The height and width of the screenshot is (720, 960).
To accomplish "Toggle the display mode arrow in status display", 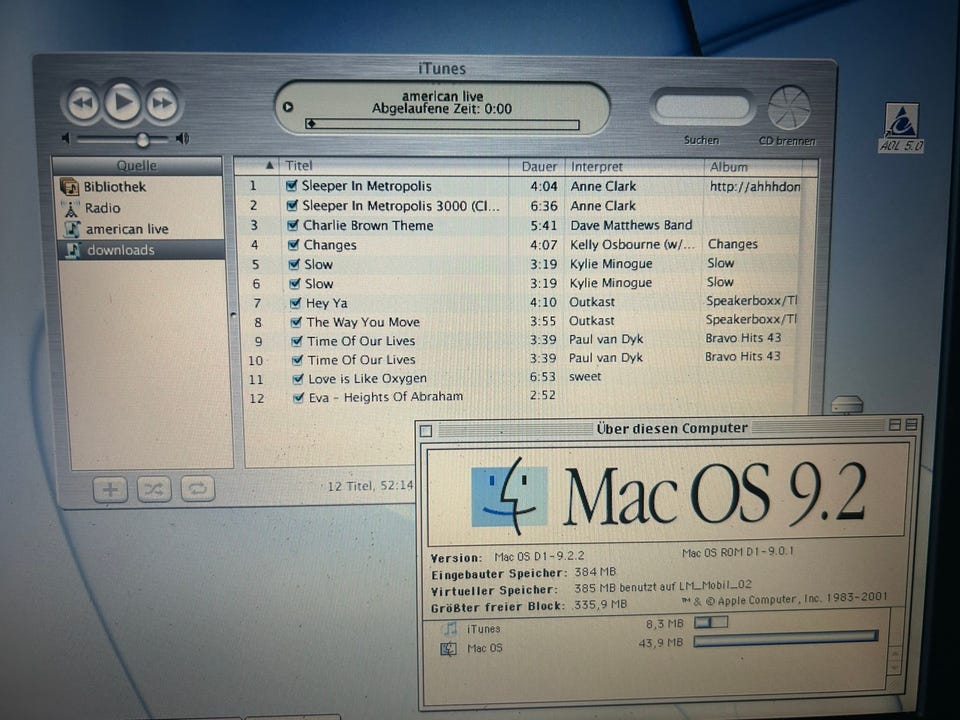I will [288, 107].
